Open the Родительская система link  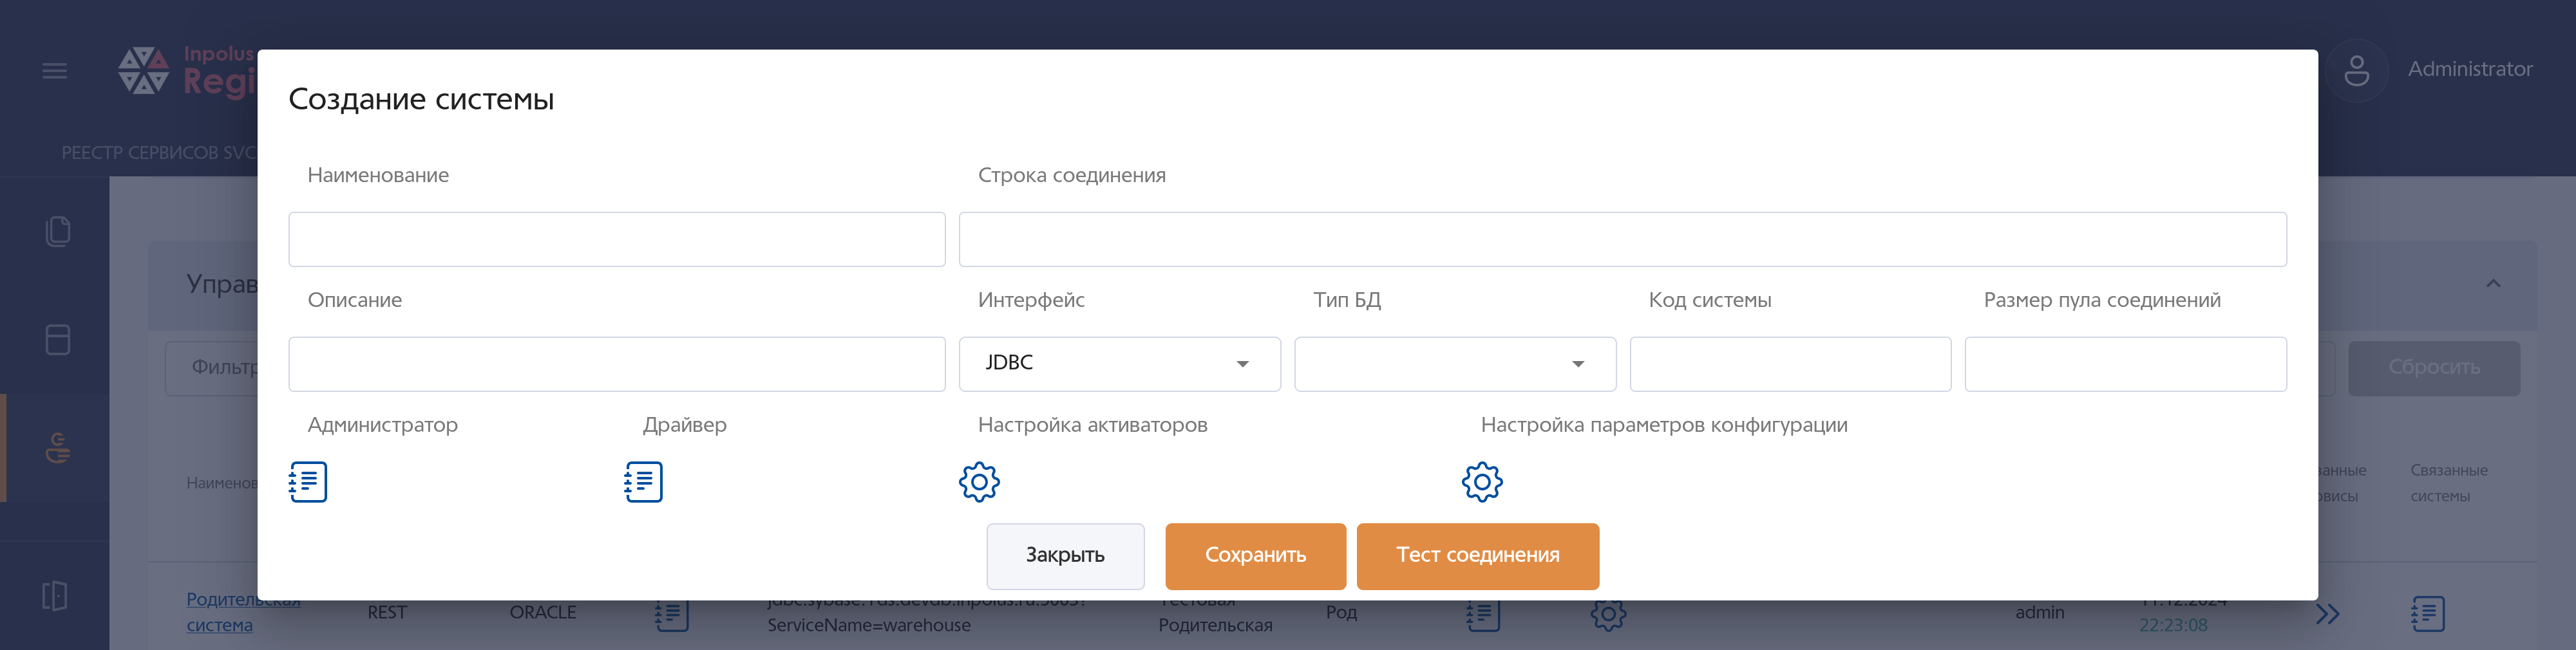[242, 612]
